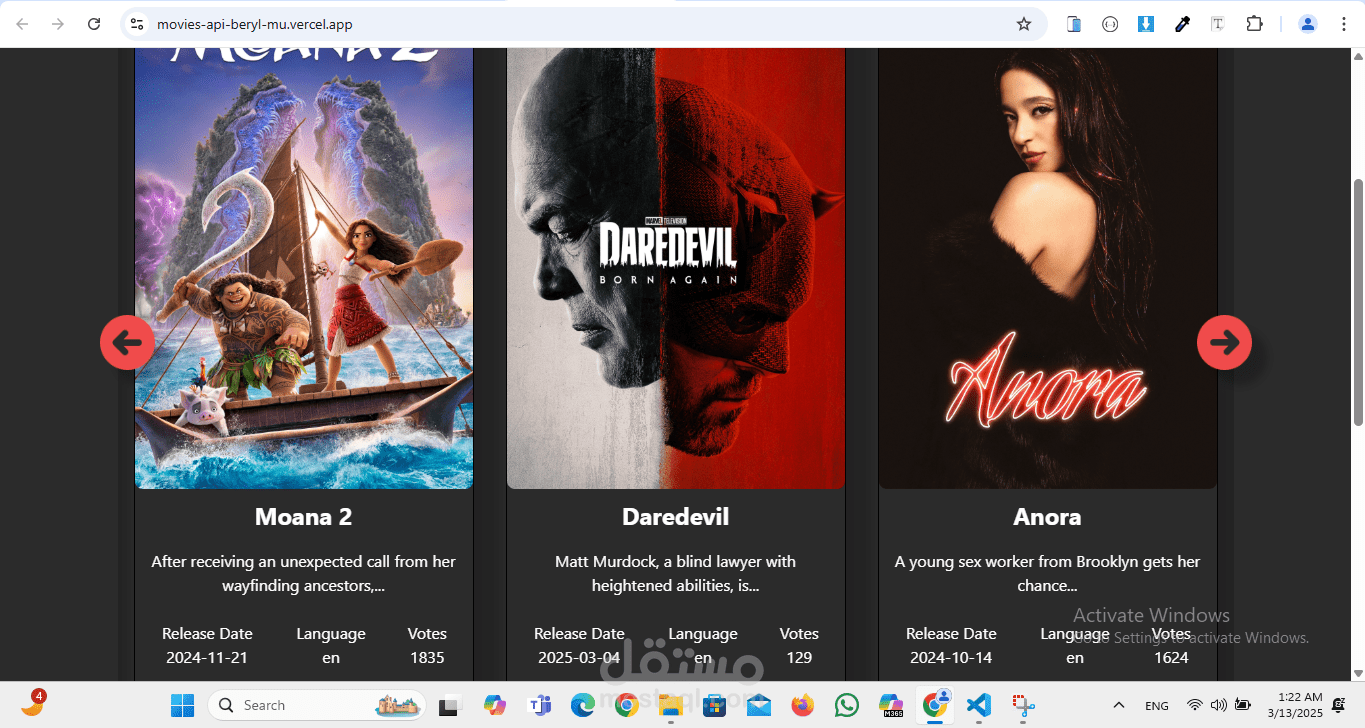Open the Moana 2 poster
This screenshot has width=1365, height=728.
[304, 268]
